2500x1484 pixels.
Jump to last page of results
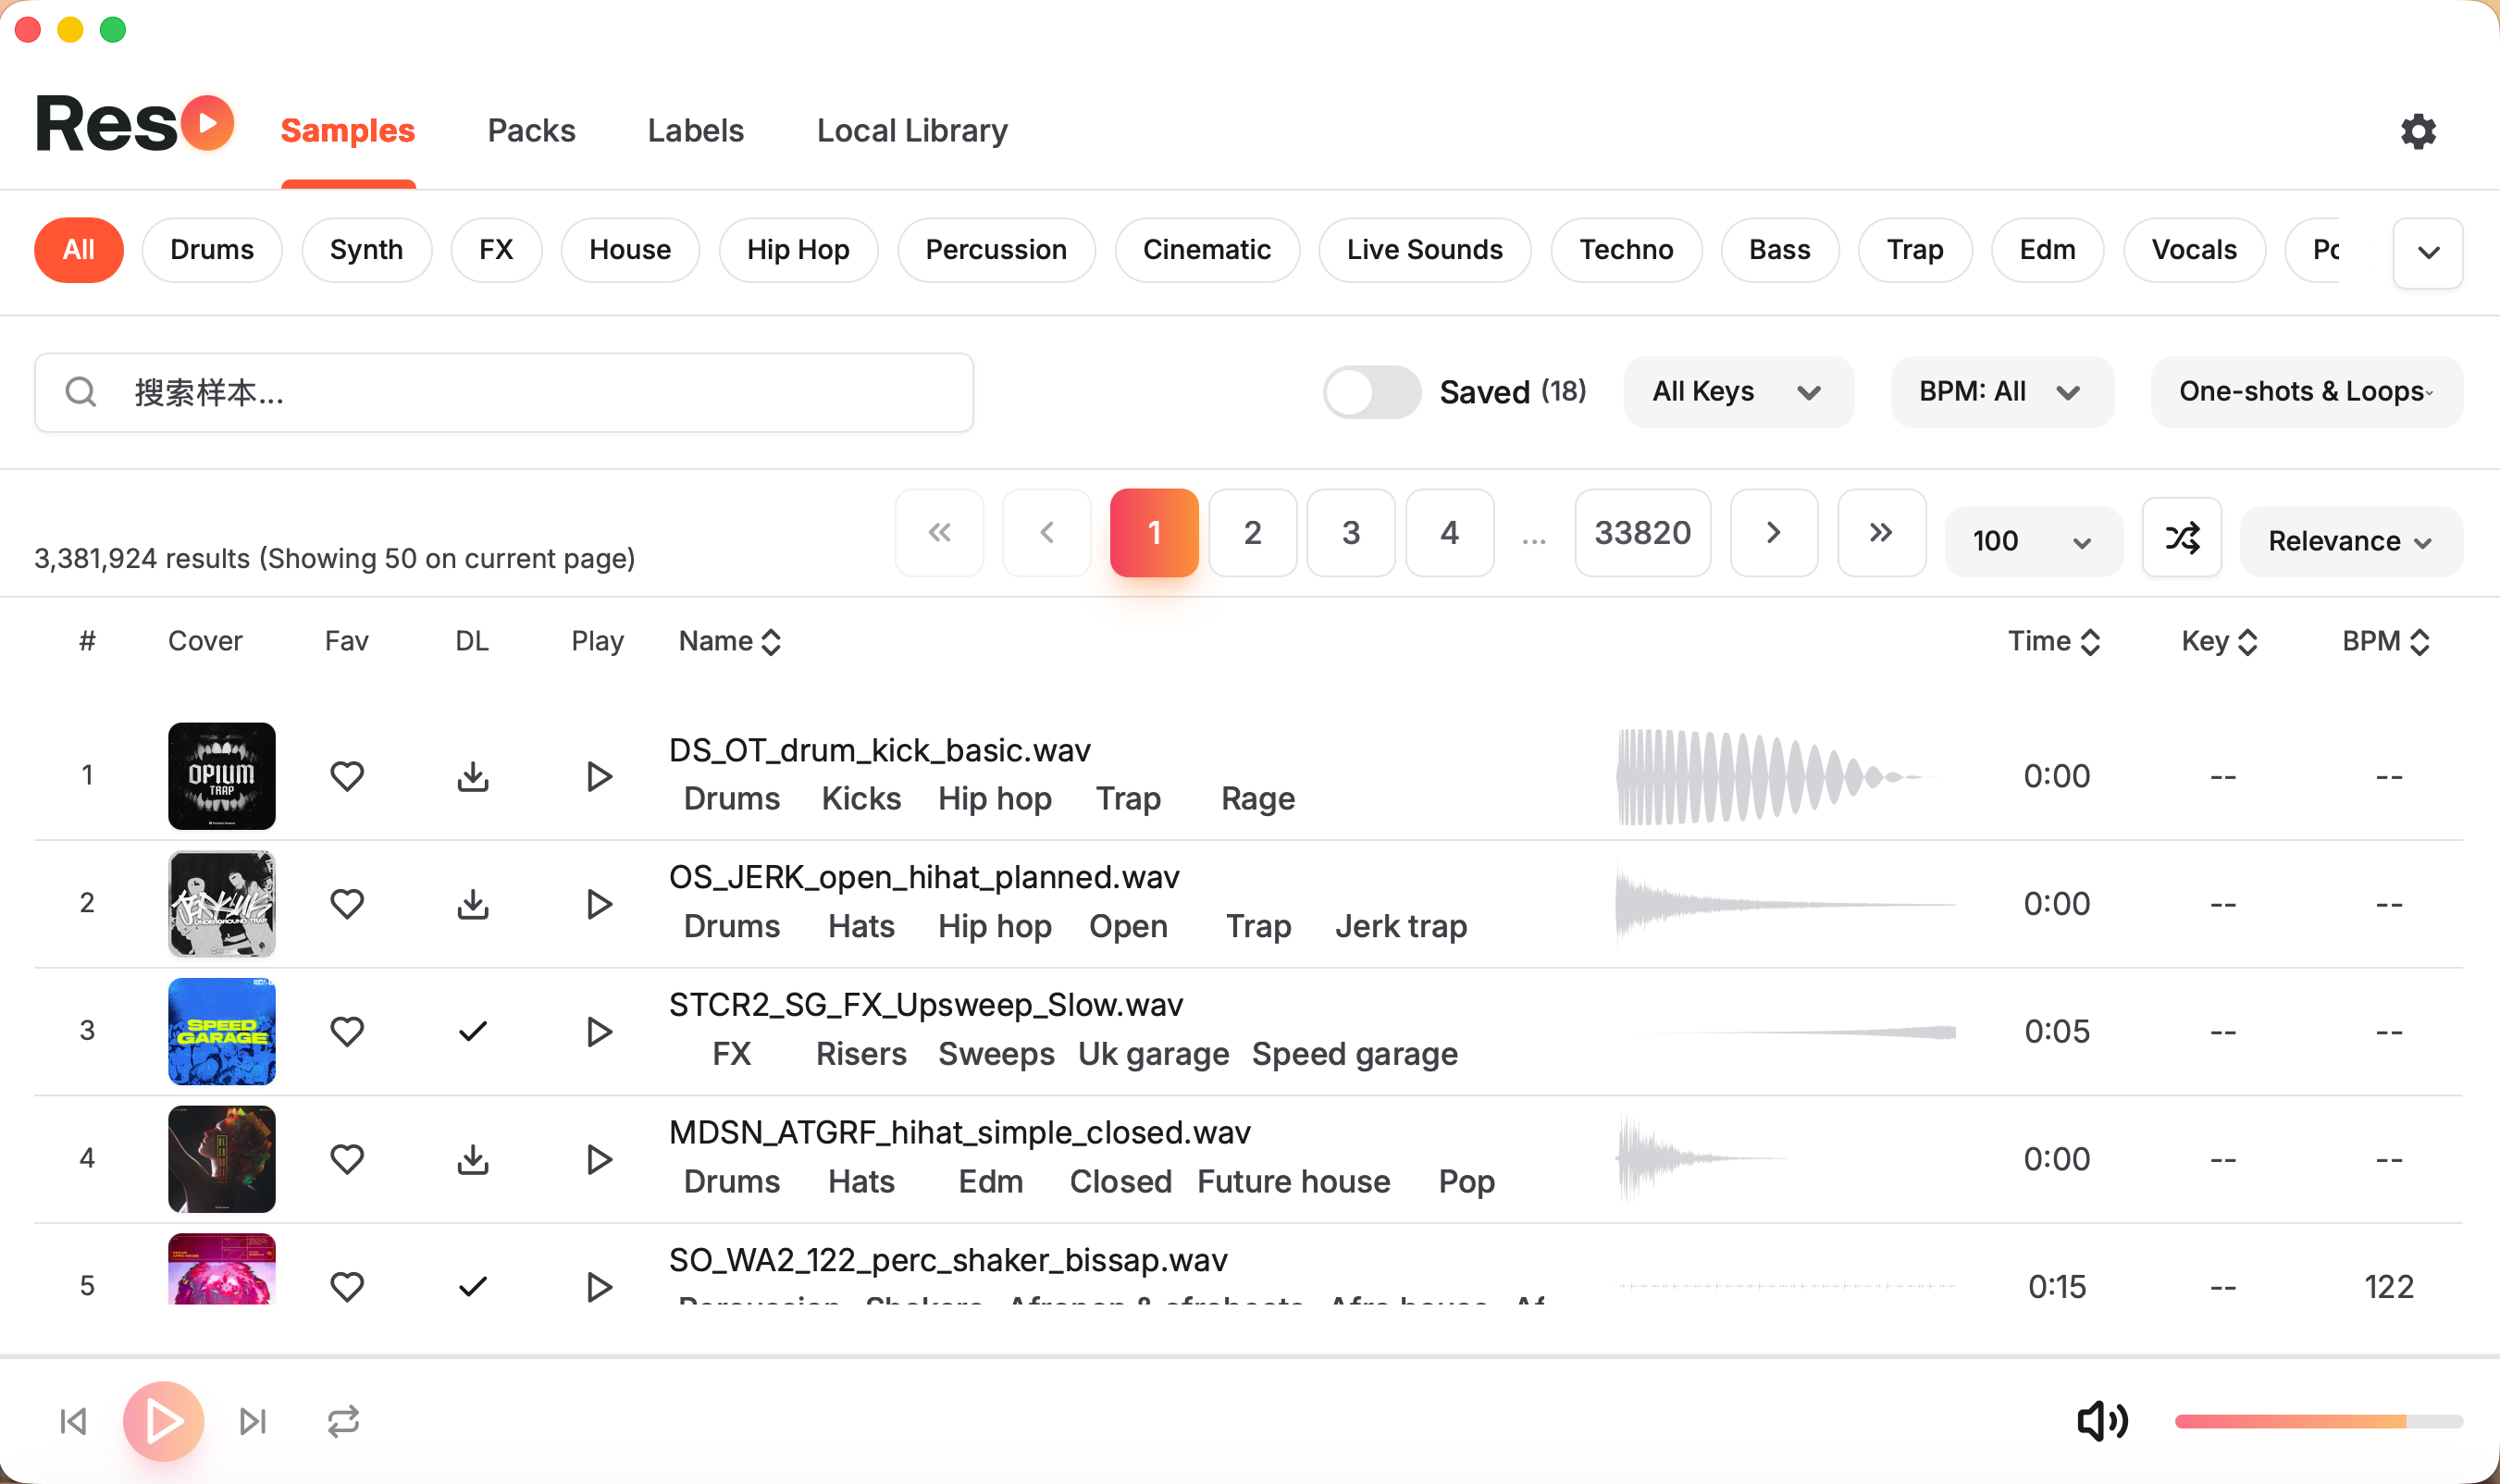coord(1880,533)
